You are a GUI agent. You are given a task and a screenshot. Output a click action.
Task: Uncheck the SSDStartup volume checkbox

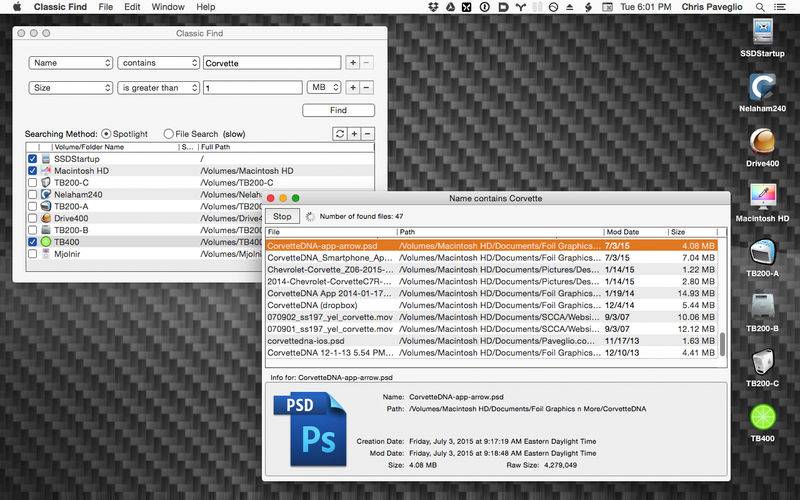click(33, 159)
